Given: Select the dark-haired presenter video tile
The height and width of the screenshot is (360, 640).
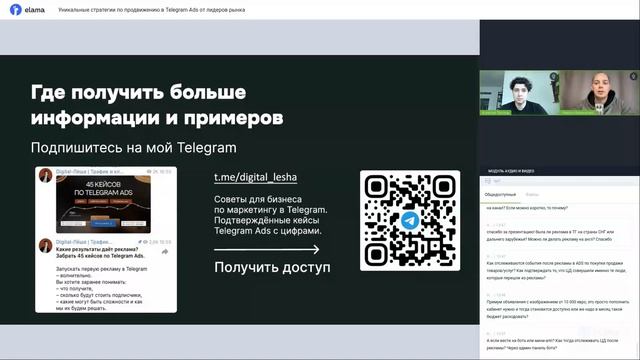Looking at the screenshot, I should (520, 93).
